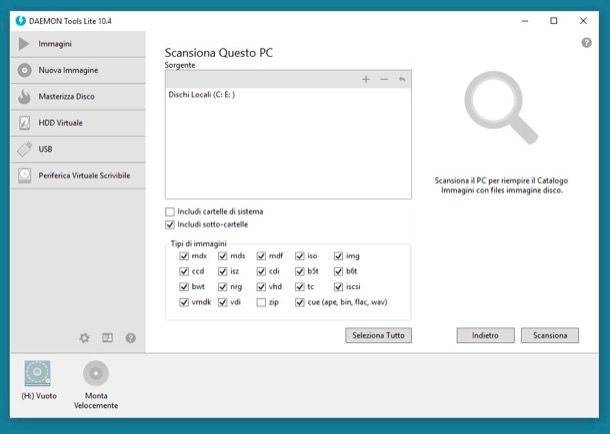Toggle the b5t checkbox
This screenshot has height=434, width=610.
click(x=299, y=271)
